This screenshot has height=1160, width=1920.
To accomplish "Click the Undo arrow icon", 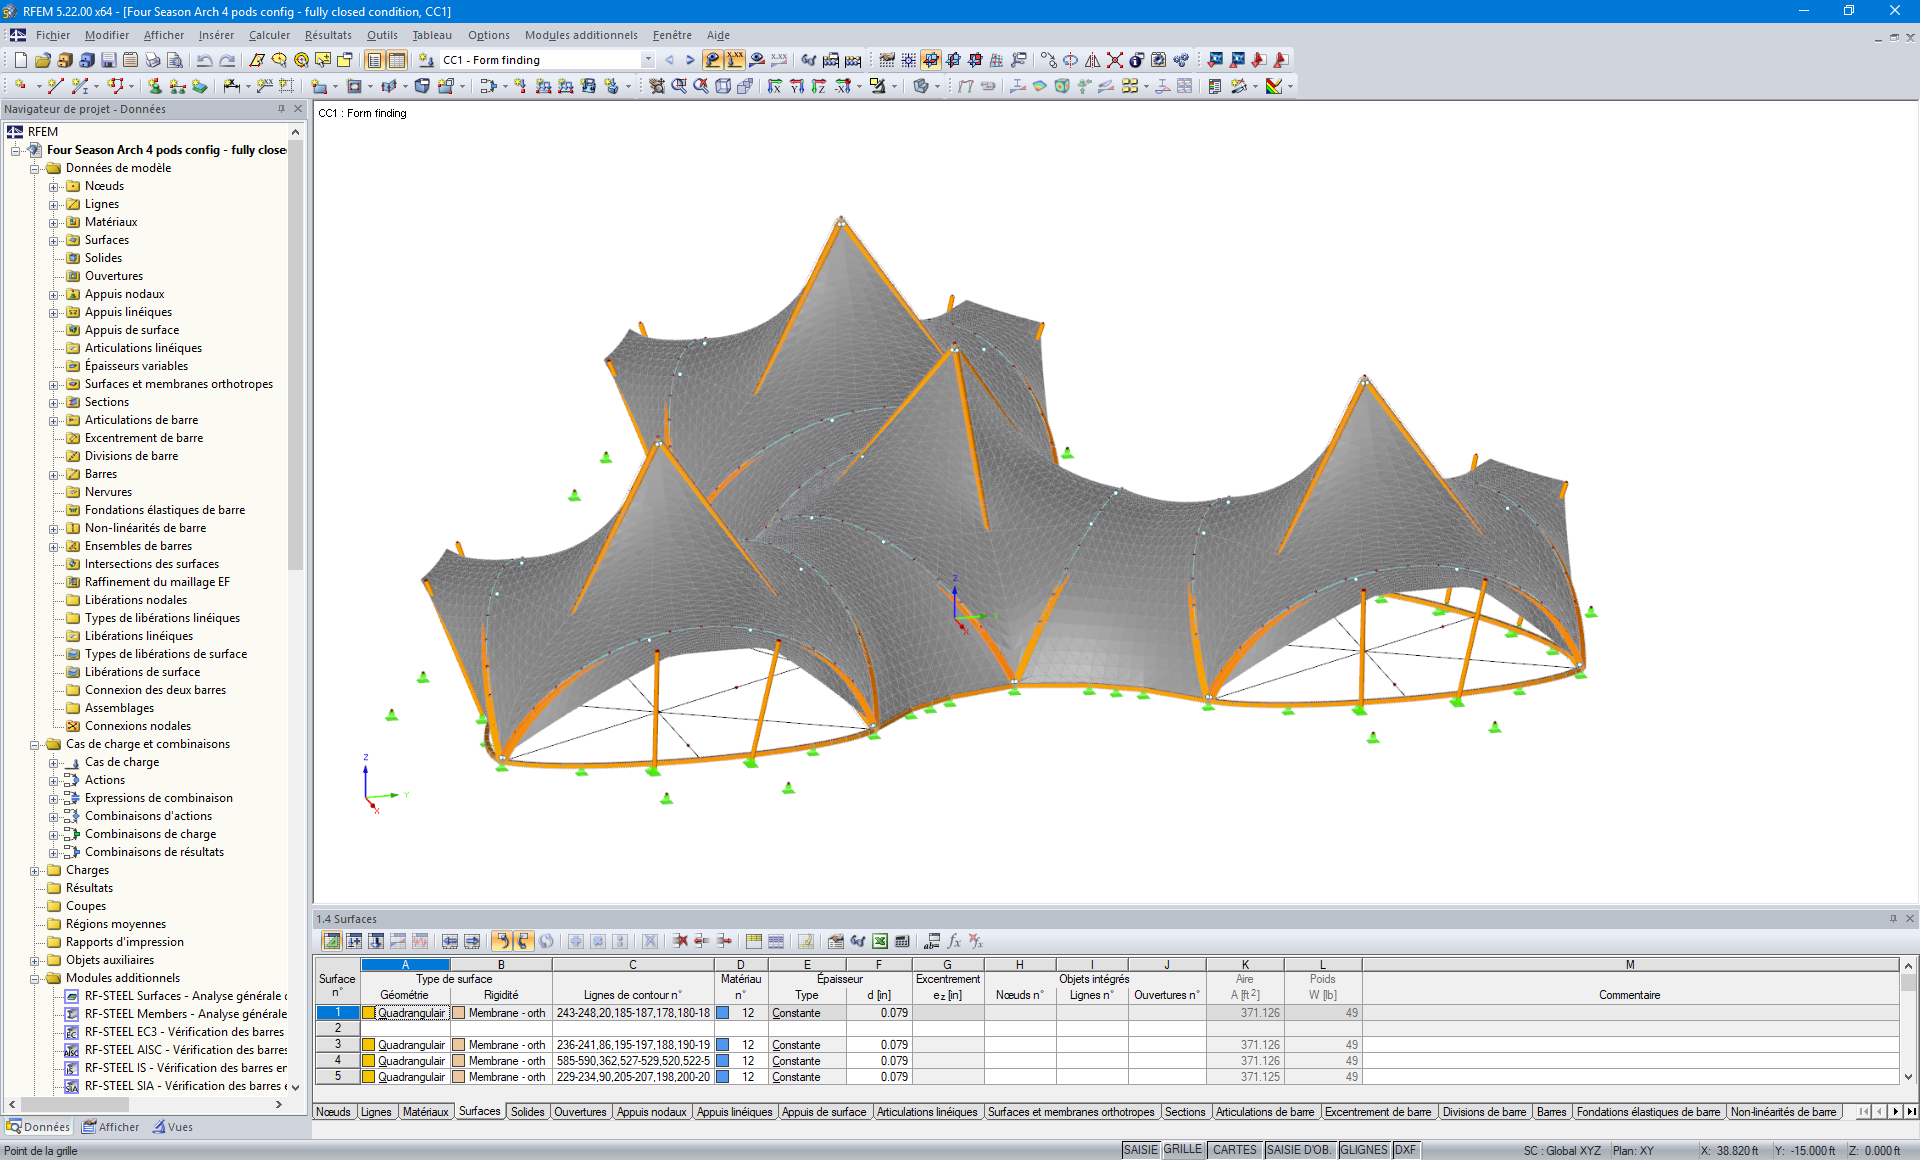I will [x=204, y=60].
